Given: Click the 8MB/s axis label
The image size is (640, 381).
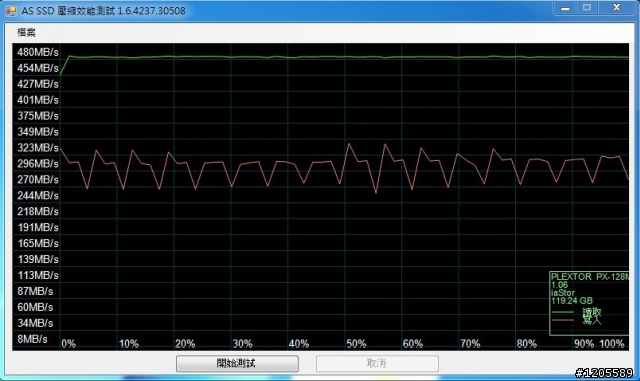Looking at the screenshot, I should pos(32,339).
